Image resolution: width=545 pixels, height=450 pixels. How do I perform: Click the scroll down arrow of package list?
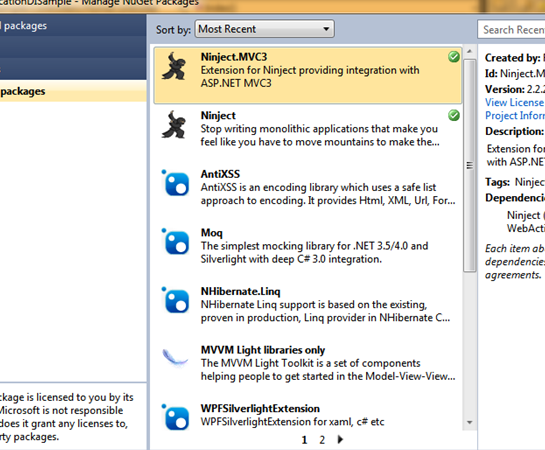tap(470, 423)
